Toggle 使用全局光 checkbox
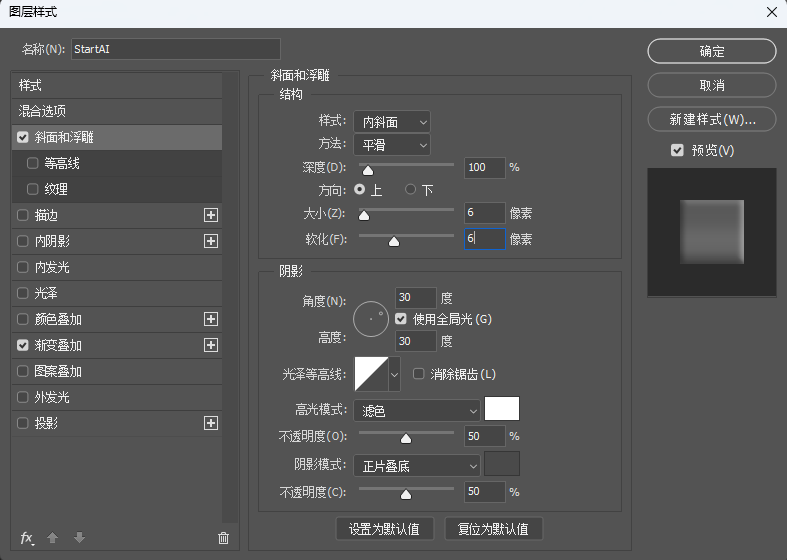Screen dimensions: 787x560 (x=401, y=319)
